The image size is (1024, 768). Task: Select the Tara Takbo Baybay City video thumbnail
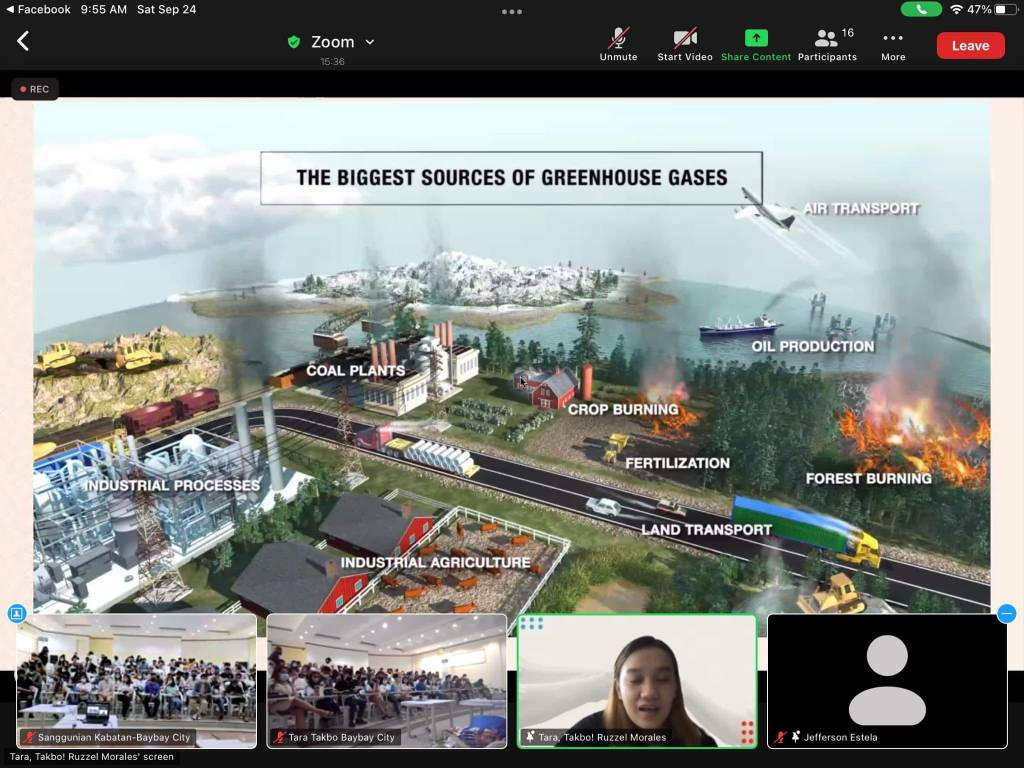387,680
